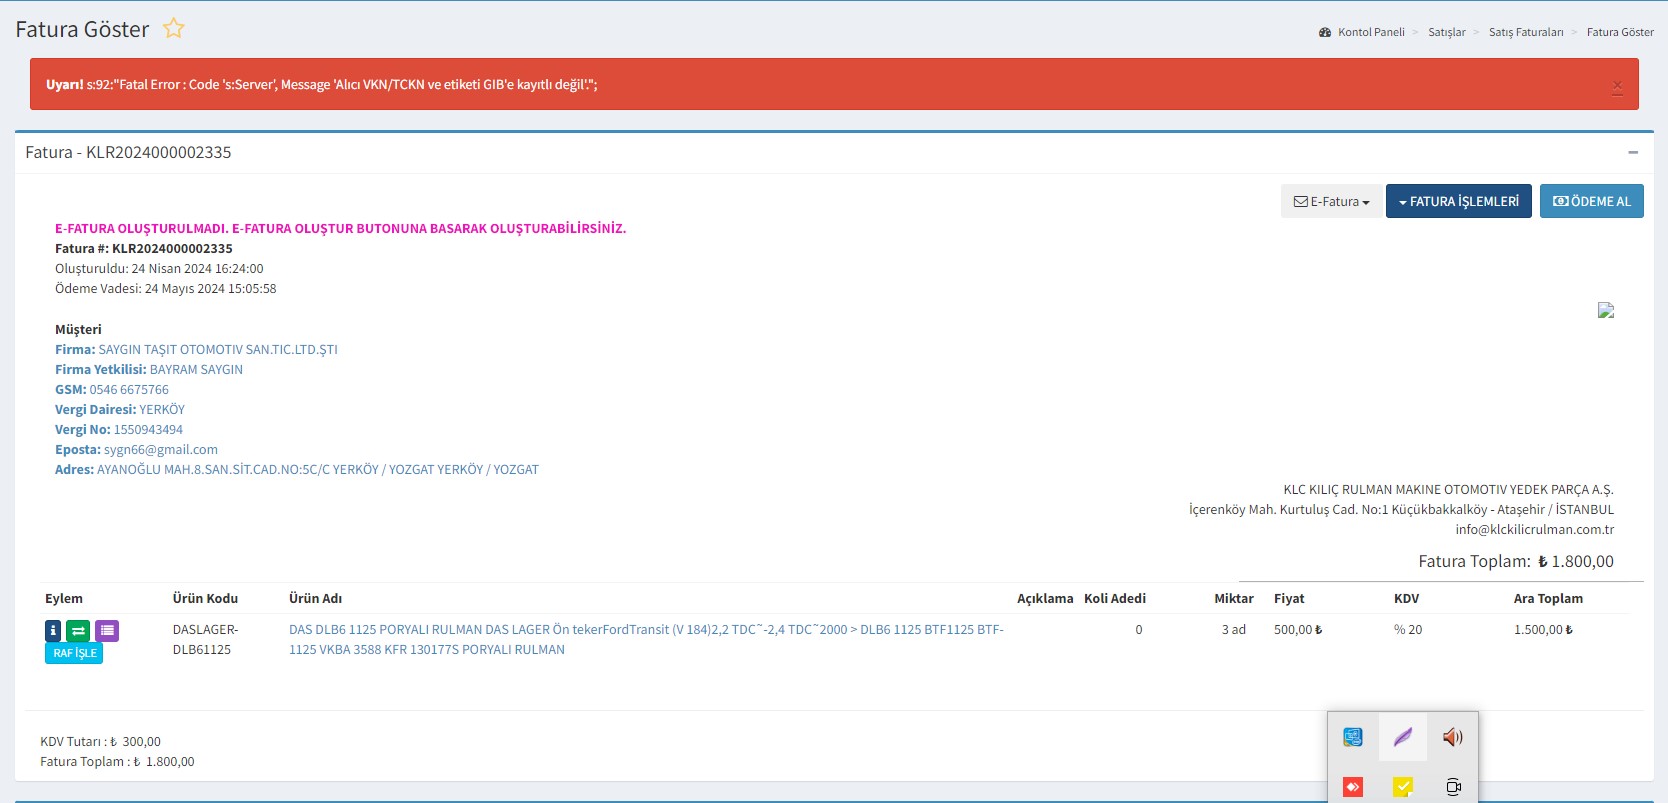Click the green swap arrows icon
The width and height of the screenshot is (1668, 803).
78,631
